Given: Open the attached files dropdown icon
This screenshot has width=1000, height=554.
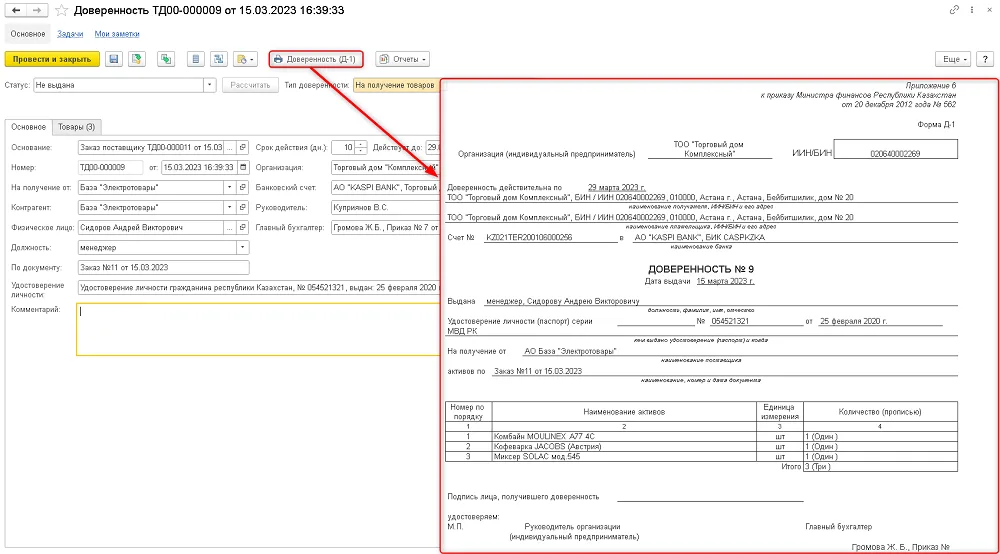Looking at the screenshot, I should [x=246, y=59].
